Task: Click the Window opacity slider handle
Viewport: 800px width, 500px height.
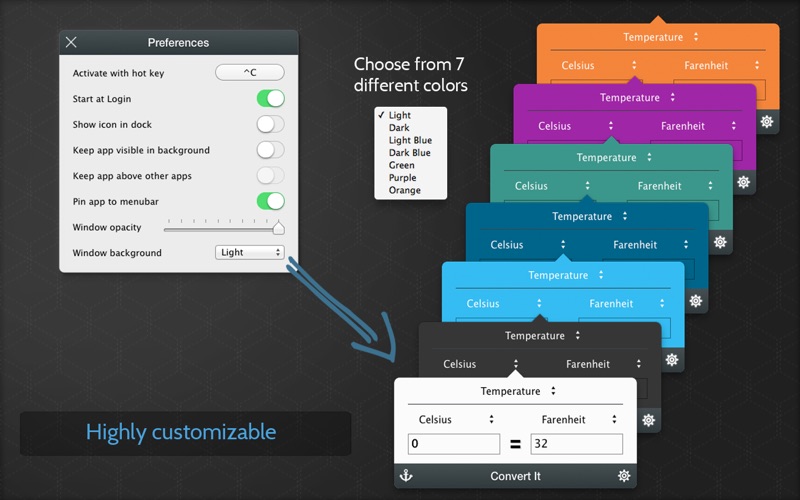Action: click(x=279, y=228)
